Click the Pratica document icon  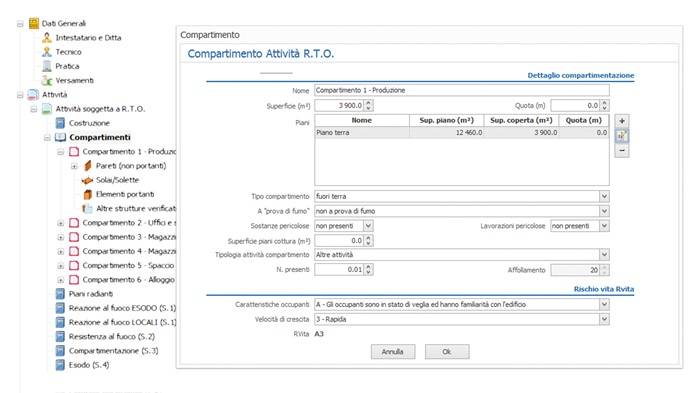click(x=47, y=66)
